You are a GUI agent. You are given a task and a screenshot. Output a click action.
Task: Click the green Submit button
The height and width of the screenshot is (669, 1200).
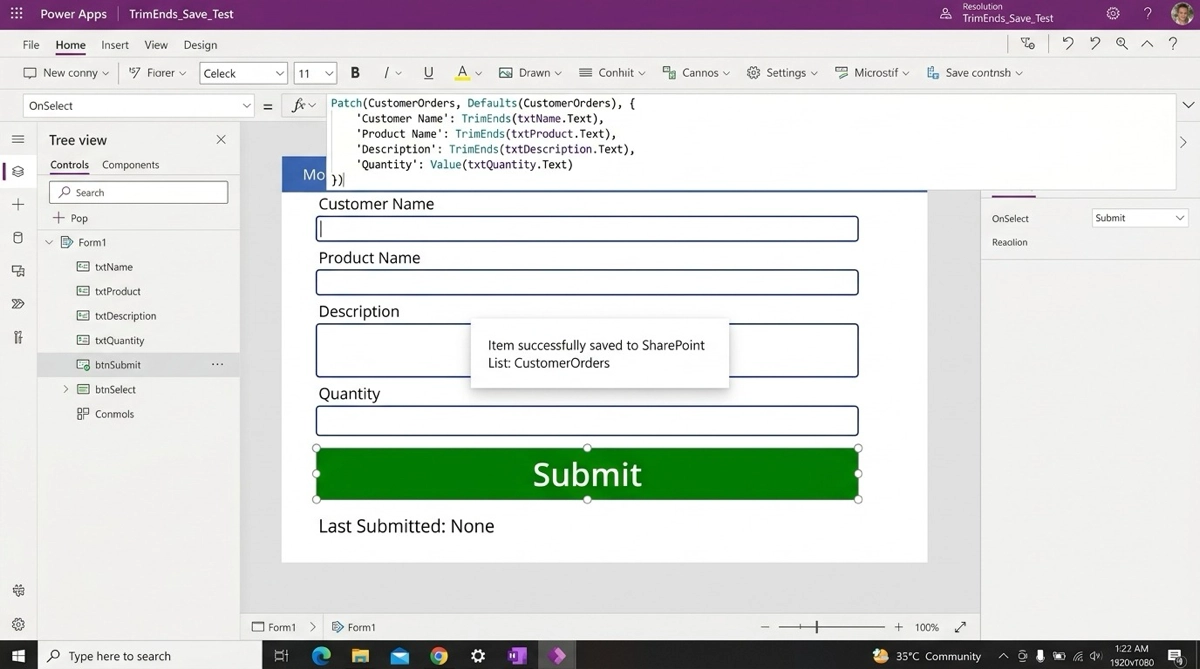coord(587,474)
